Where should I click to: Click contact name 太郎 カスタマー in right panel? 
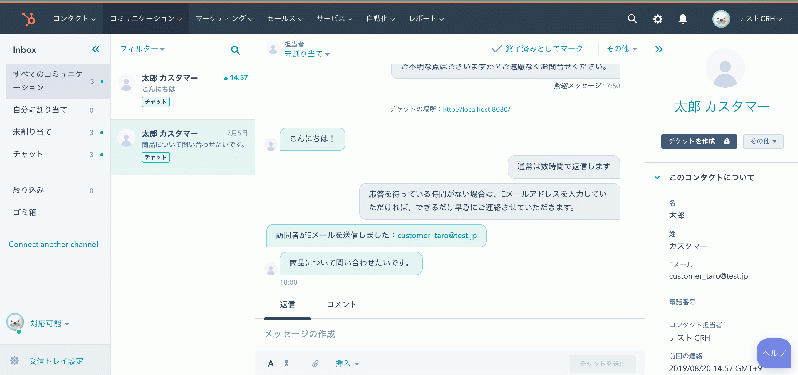(722, 106)
